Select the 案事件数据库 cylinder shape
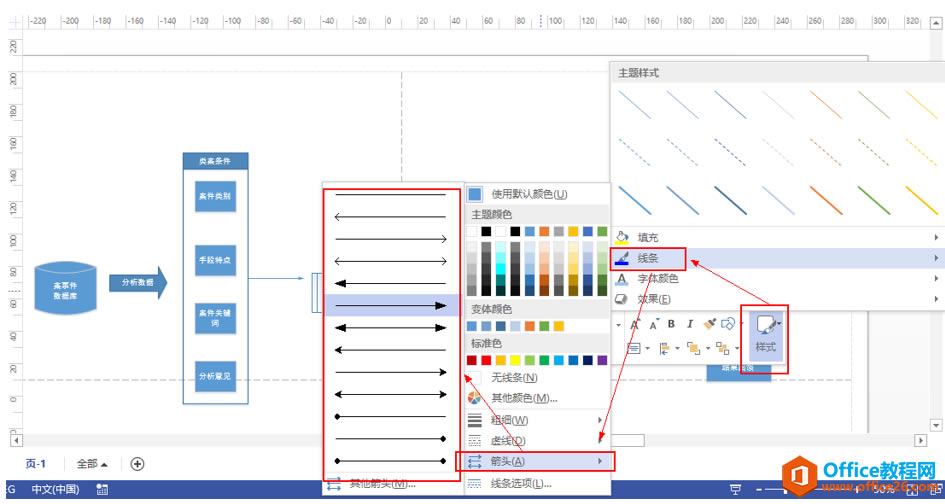Image resolution: width=945 pixels, height=504 pixels. tap(65, 288)
